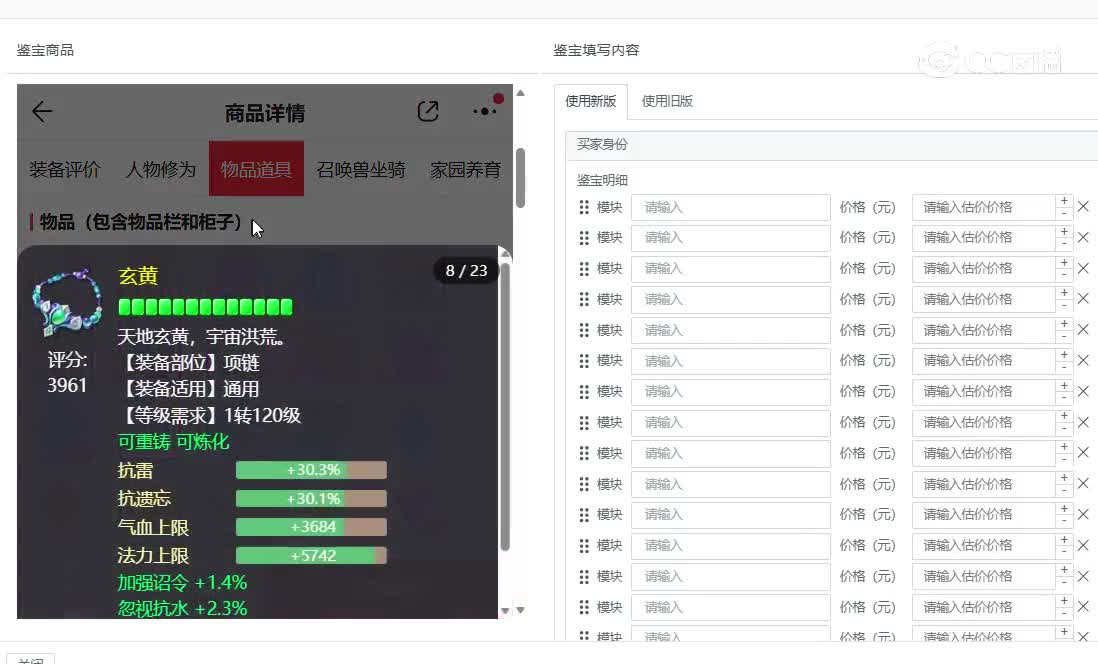
Task: Select the 使用旧版 tab
Action: pos(667,101)
